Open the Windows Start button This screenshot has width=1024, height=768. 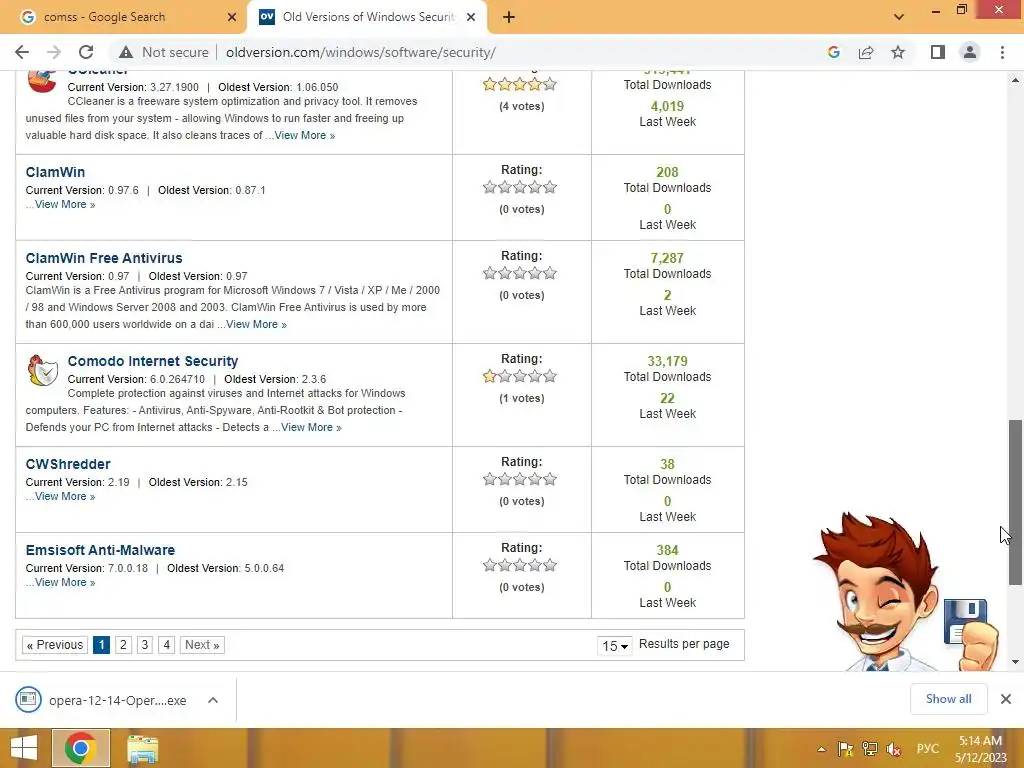24,748
